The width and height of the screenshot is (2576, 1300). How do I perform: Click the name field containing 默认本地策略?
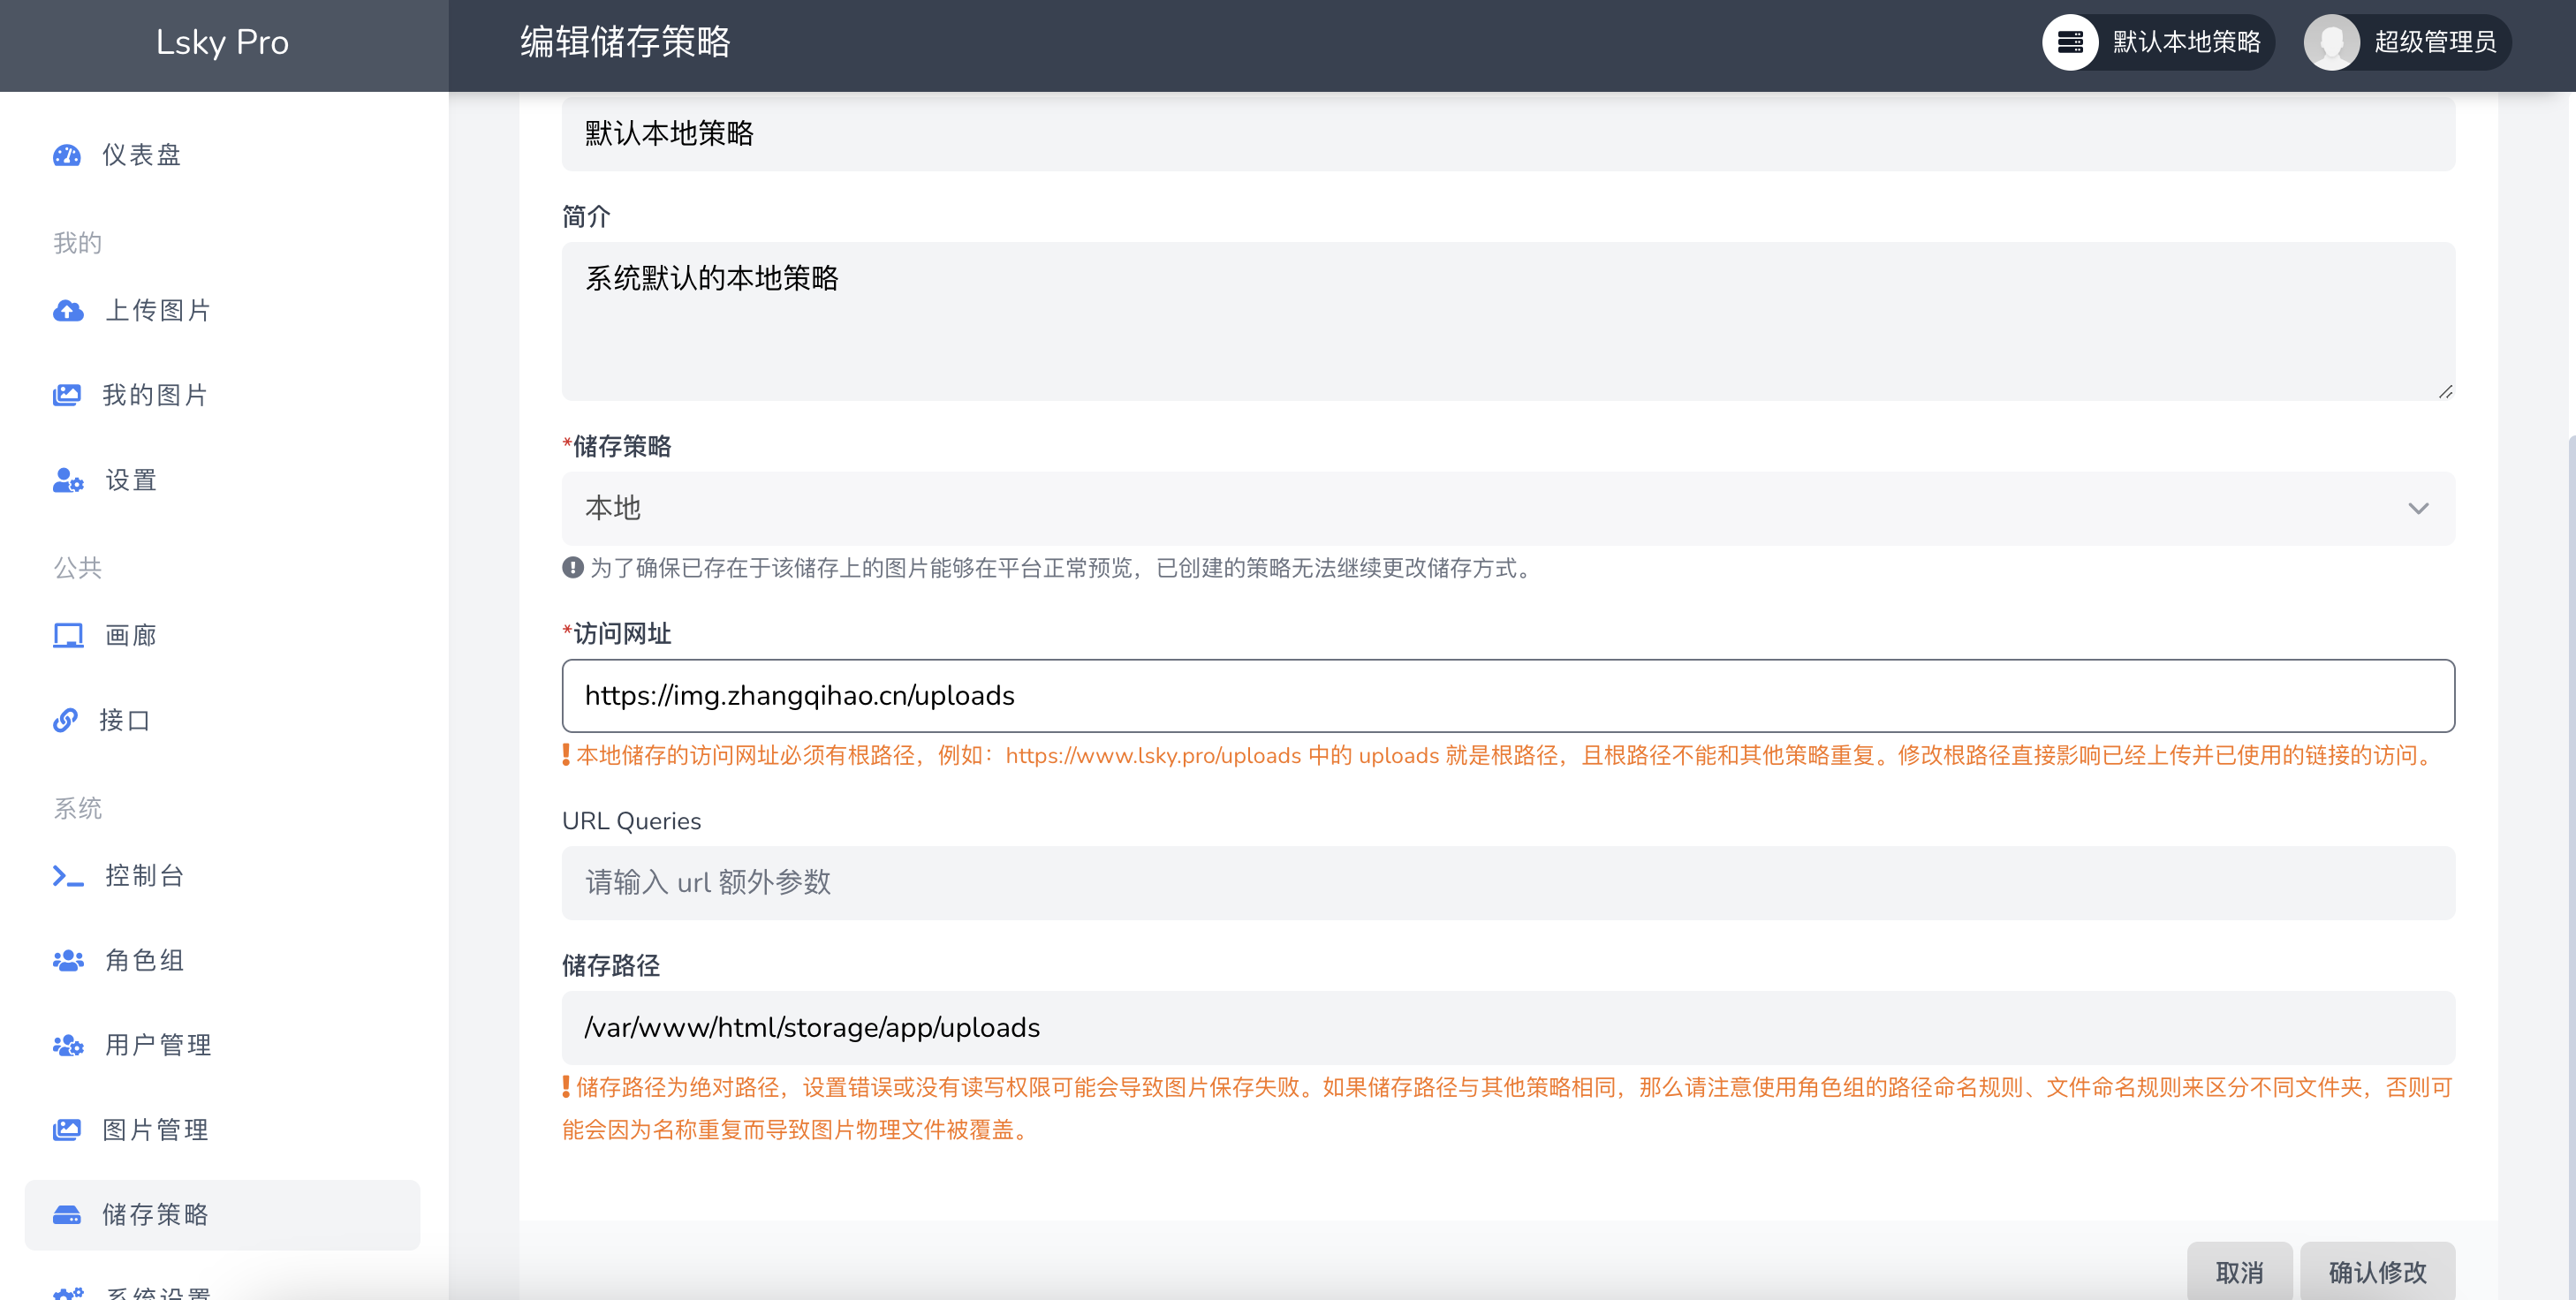coord(1508,133)
